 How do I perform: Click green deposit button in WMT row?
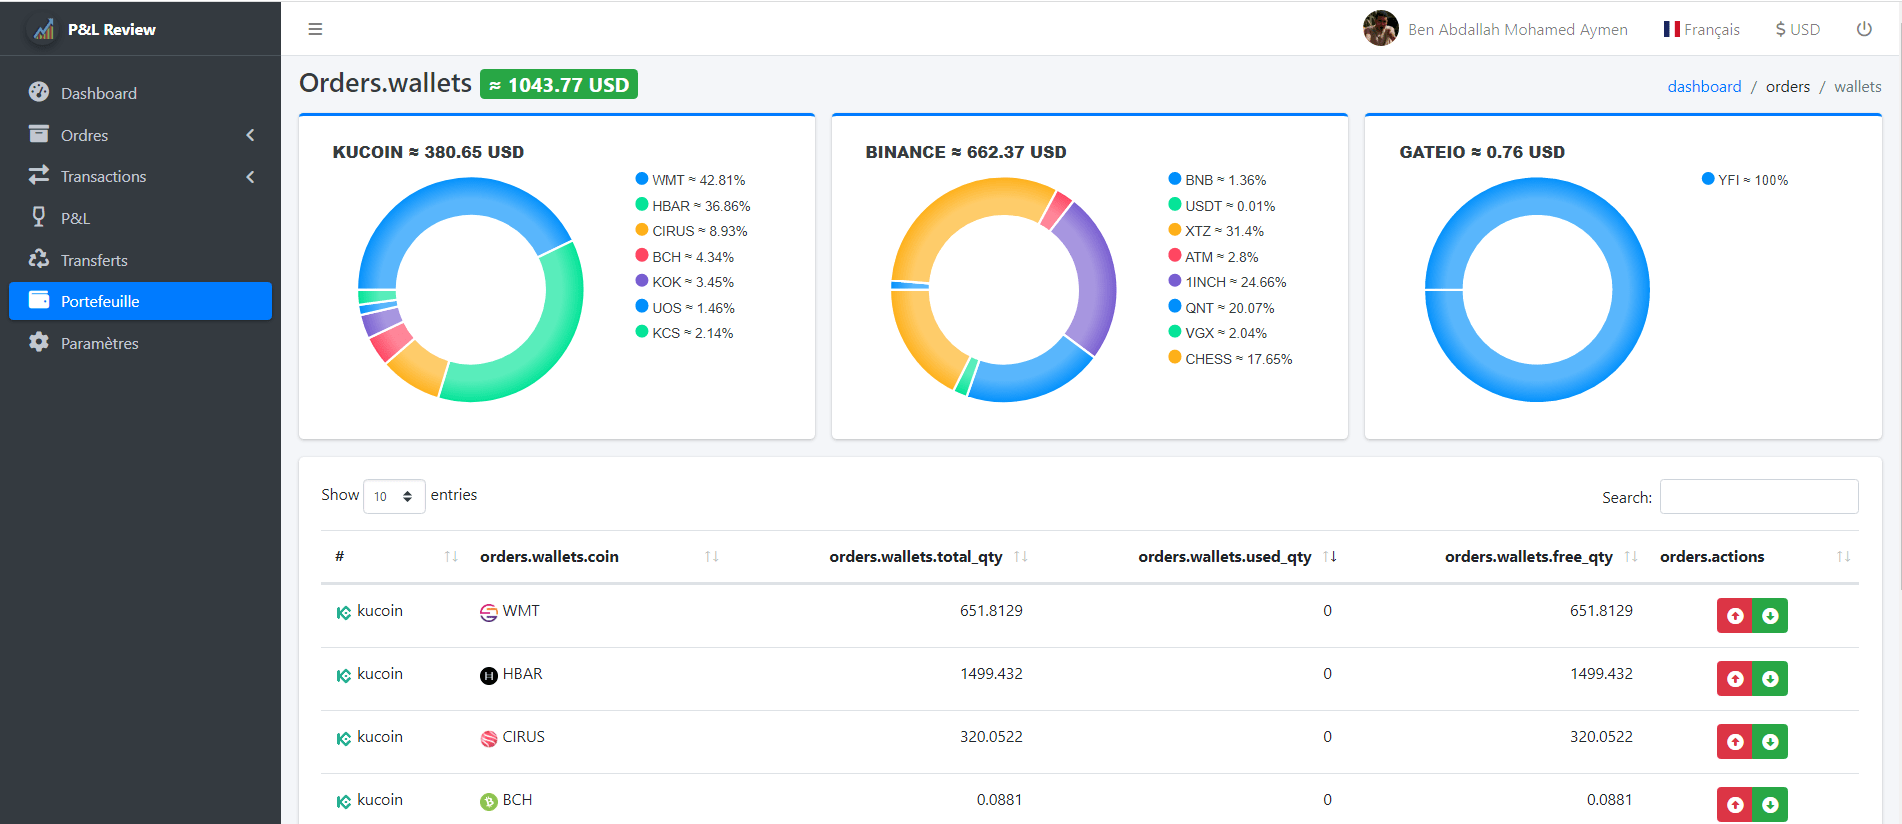pos(1770,616)
